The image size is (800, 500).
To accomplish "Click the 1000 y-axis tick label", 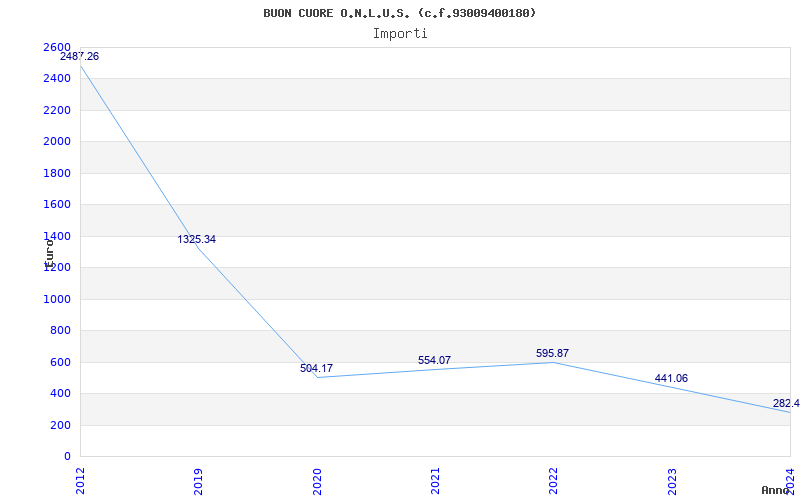I will pos(57,299).
